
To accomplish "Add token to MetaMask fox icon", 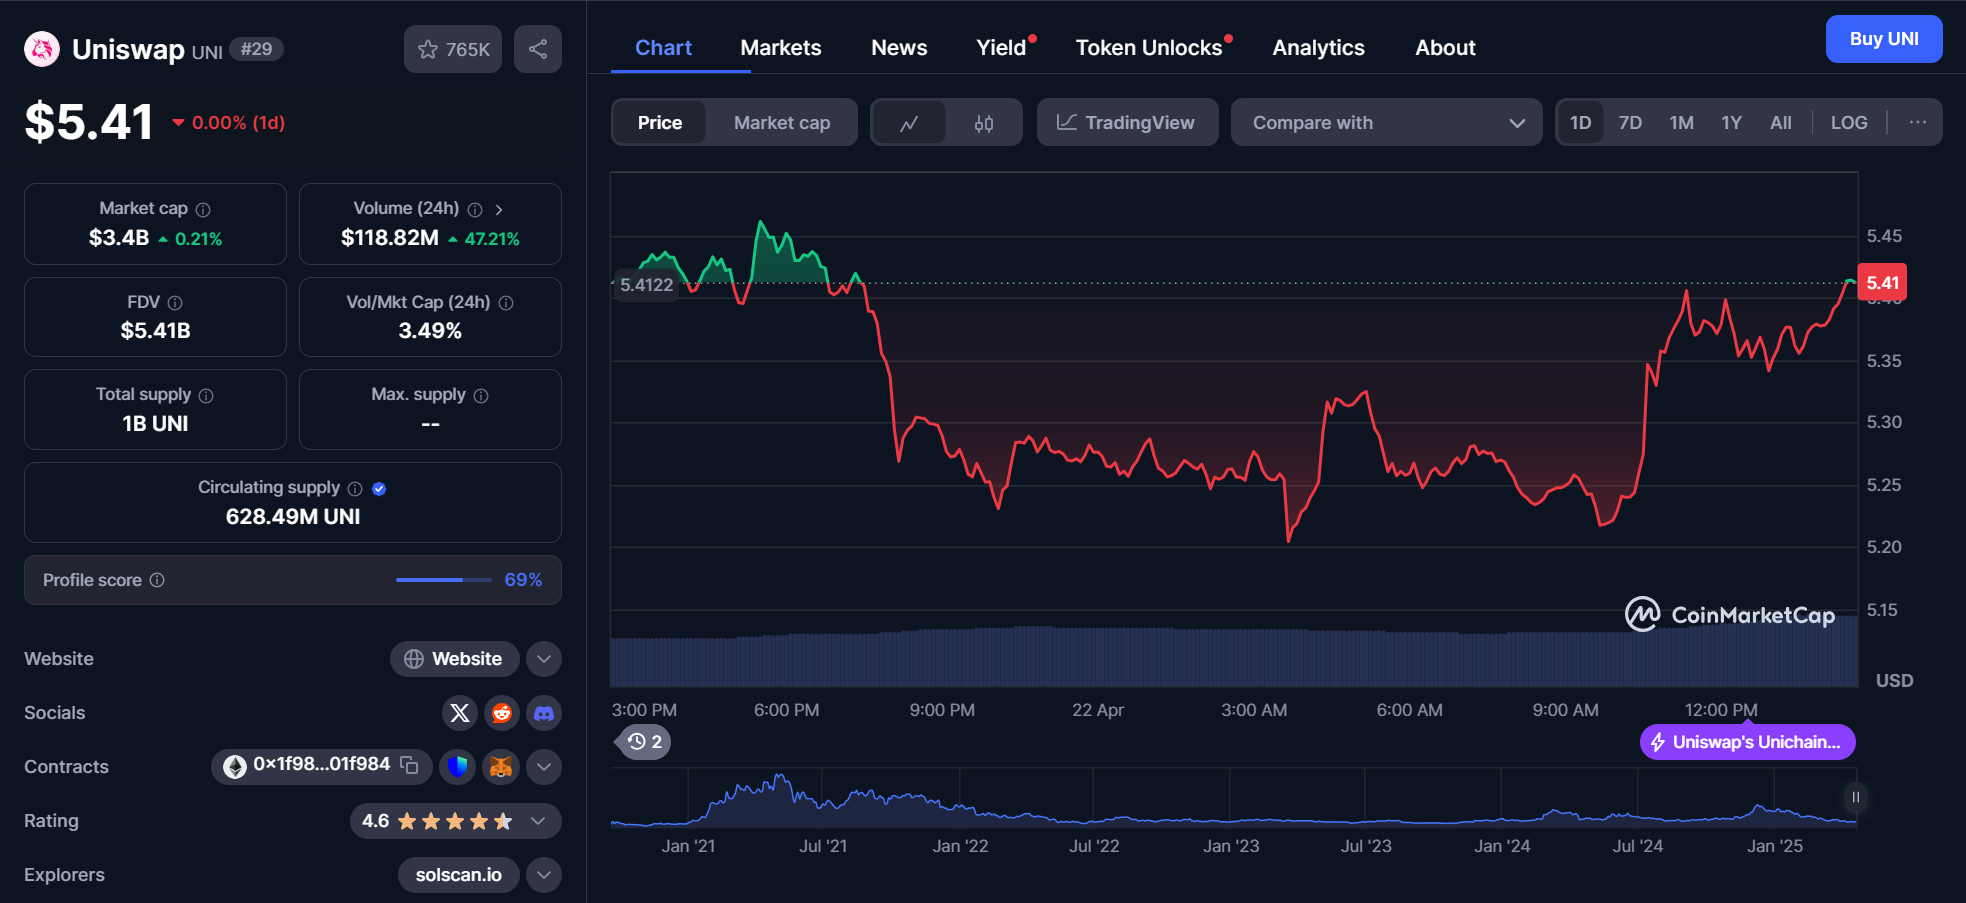I will [x=501, y=767].
